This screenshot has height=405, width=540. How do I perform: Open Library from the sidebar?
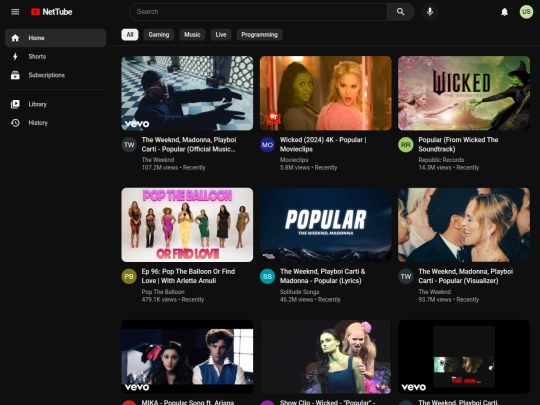55,104
